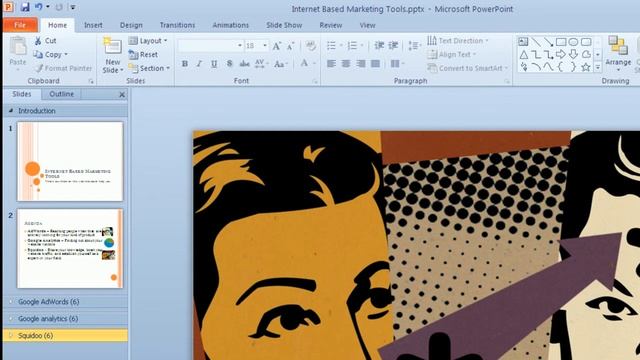
Task: Click the Save icon in quick access toolbar
Action: (x=25, y=7)
